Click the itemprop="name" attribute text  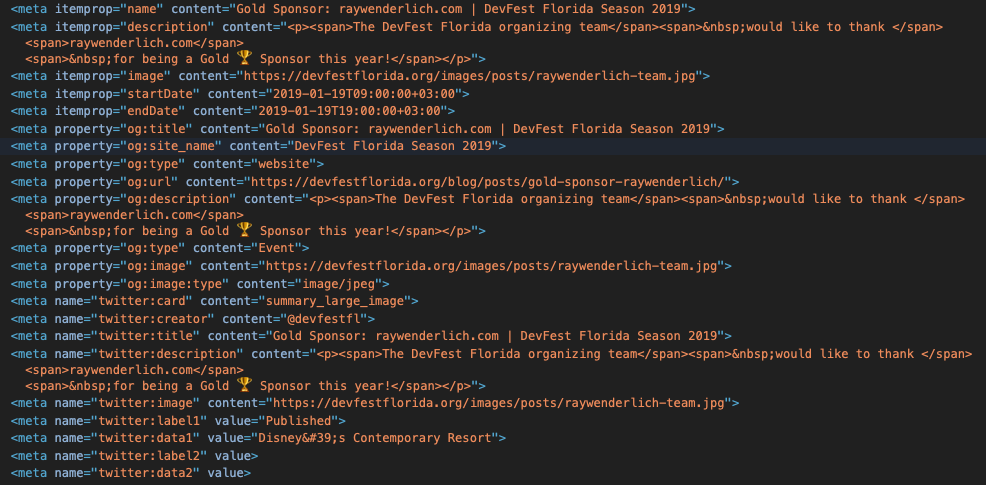(109, 9)
